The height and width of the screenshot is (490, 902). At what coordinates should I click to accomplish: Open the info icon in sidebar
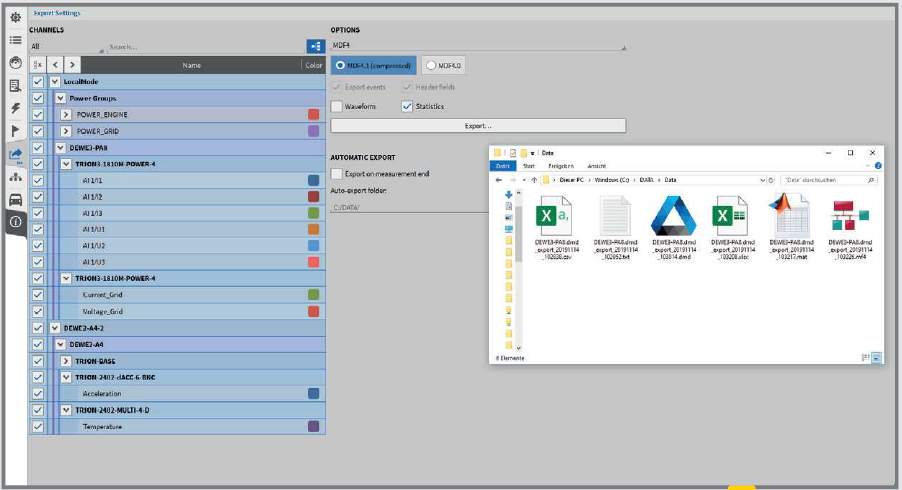[15, 221]
